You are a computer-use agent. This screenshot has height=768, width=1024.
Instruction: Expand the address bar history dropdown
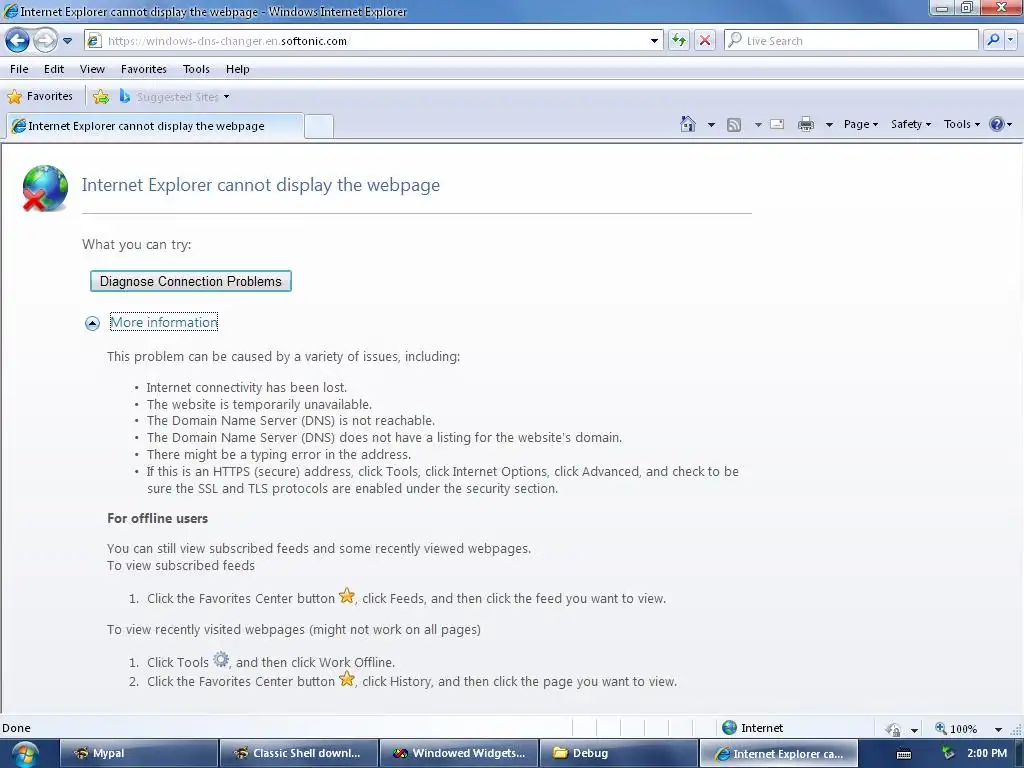coord(654,40)
